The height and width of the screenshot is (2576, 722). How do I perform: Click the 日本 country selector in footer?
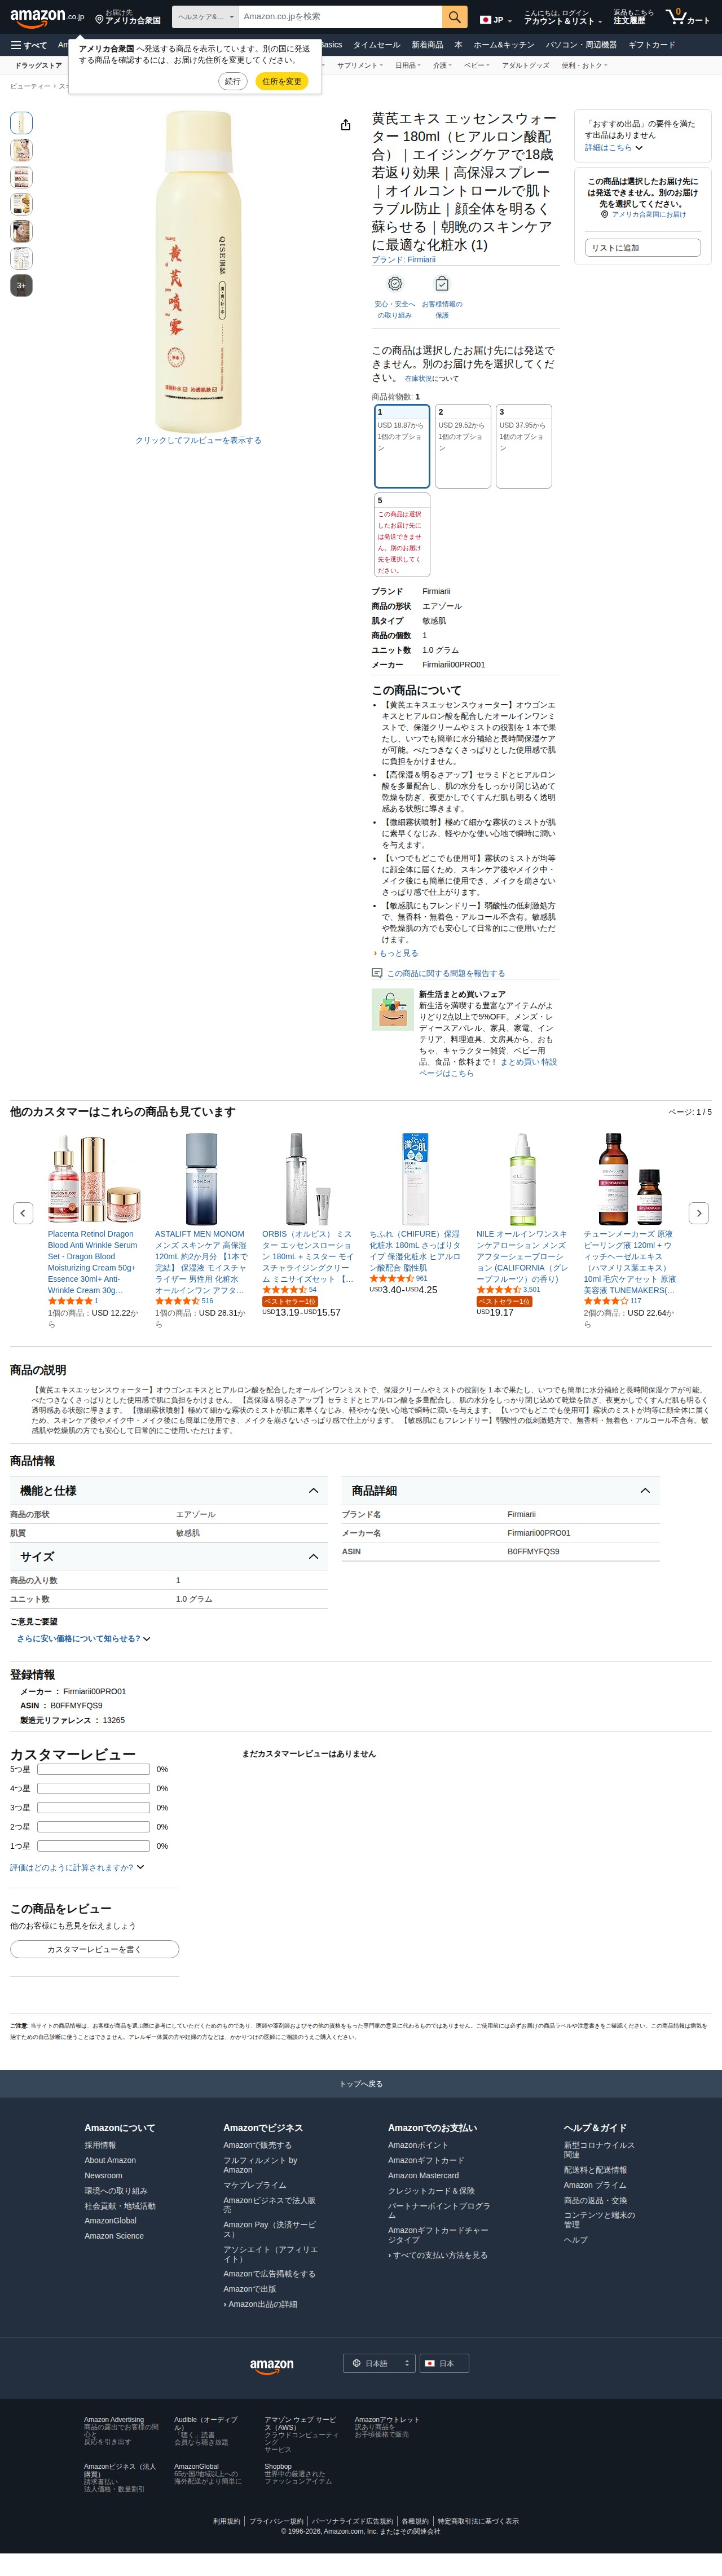click(x=444, y=2364)
